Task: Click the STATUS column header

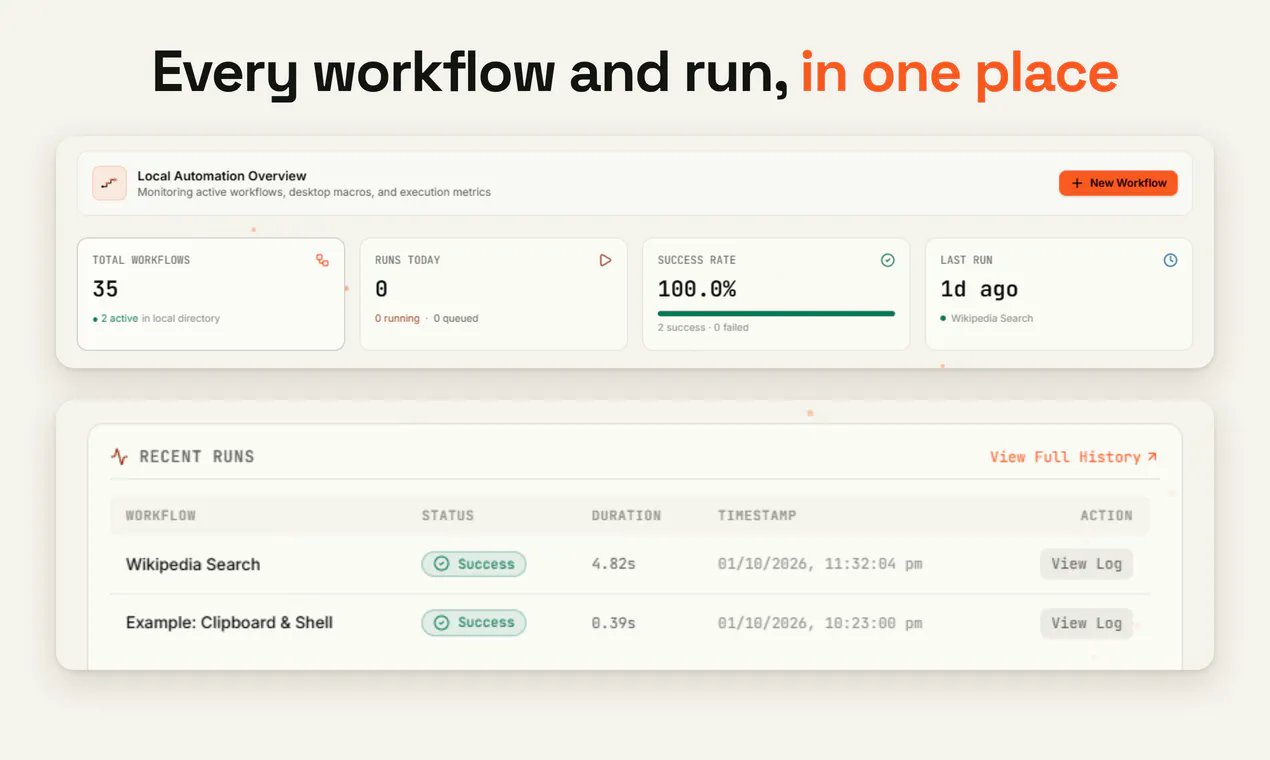Action: [448, 516]
